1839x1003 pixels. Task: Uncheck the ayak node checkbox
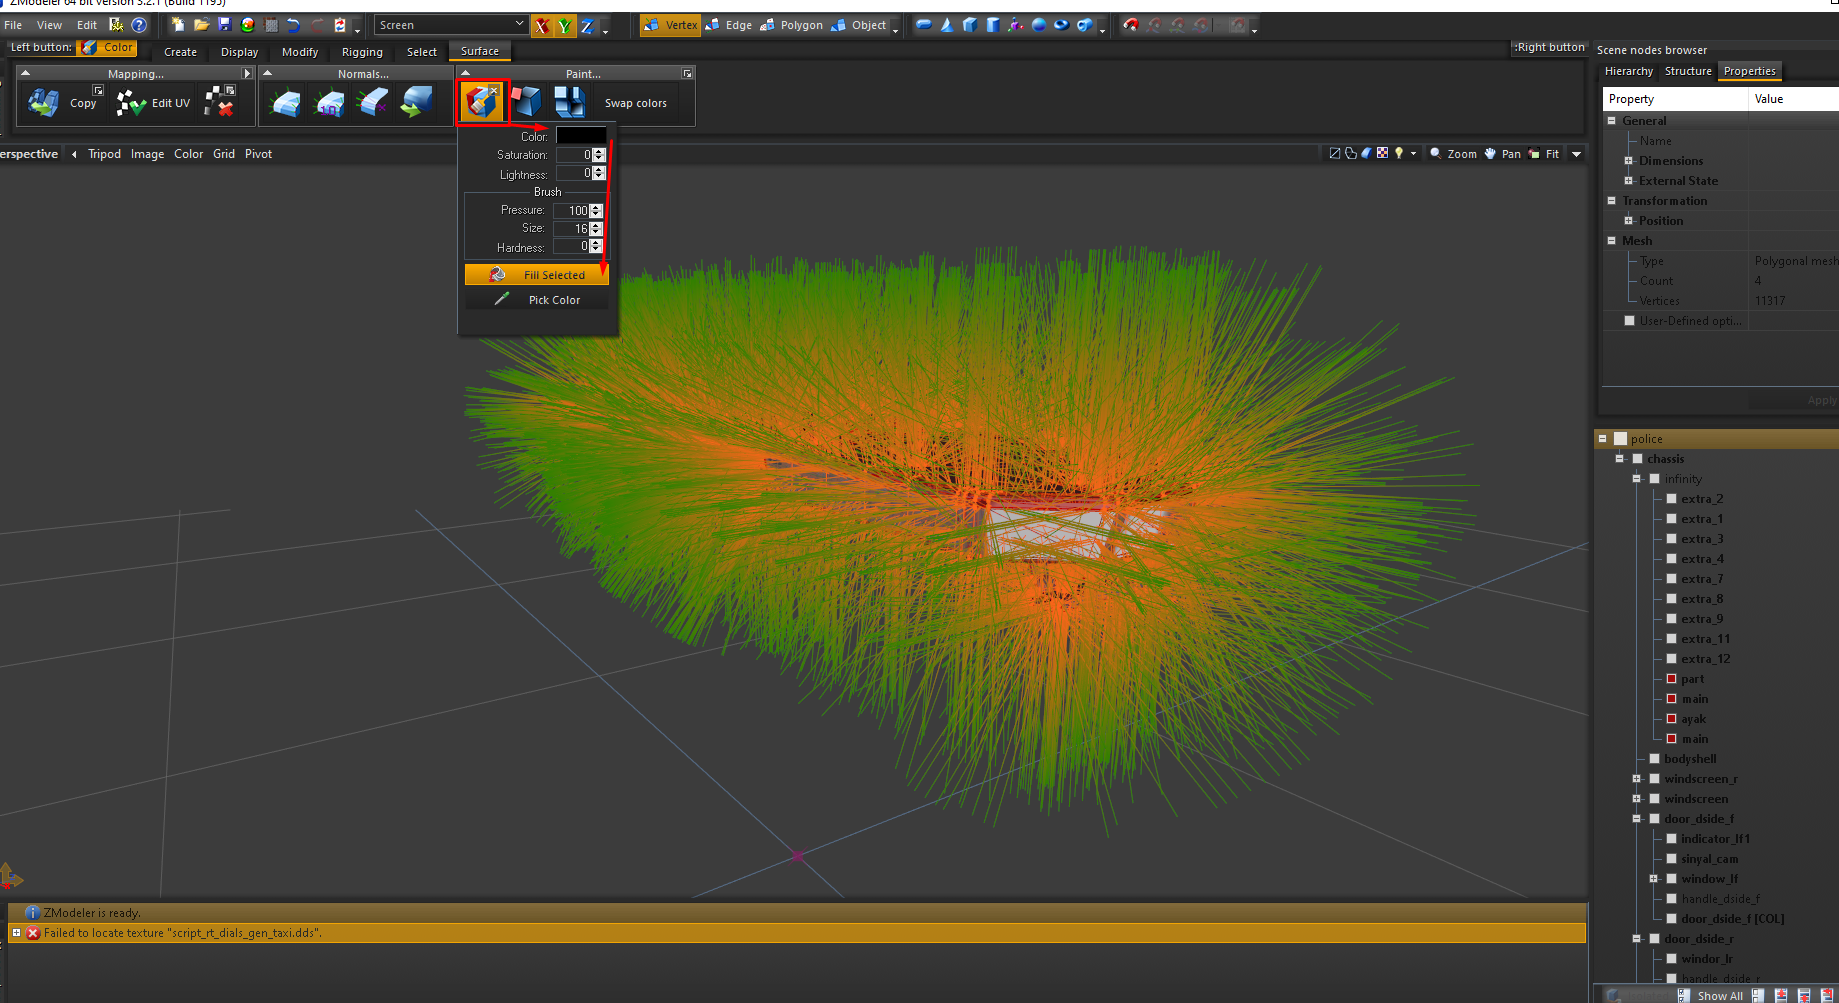click(1671, 719)
